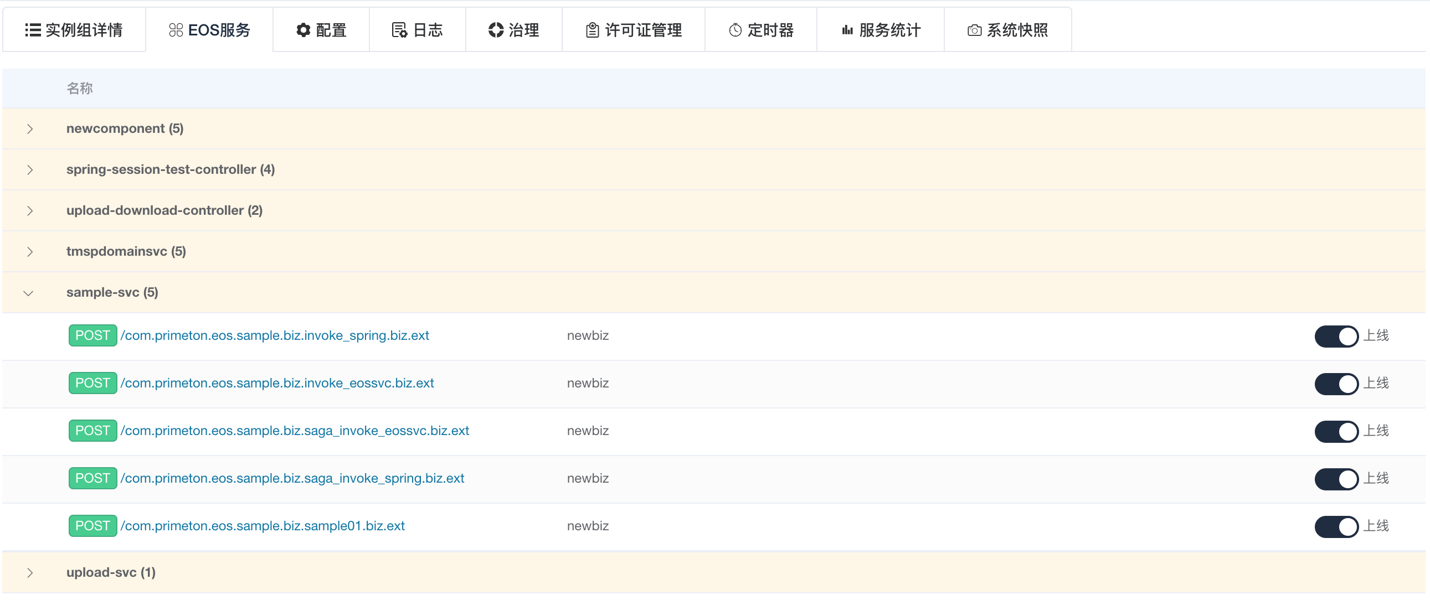Click the 治理 lifebuoy icon
This screenshot has width=1430, height=600.
pyautogui.click(x=496, y=30)
